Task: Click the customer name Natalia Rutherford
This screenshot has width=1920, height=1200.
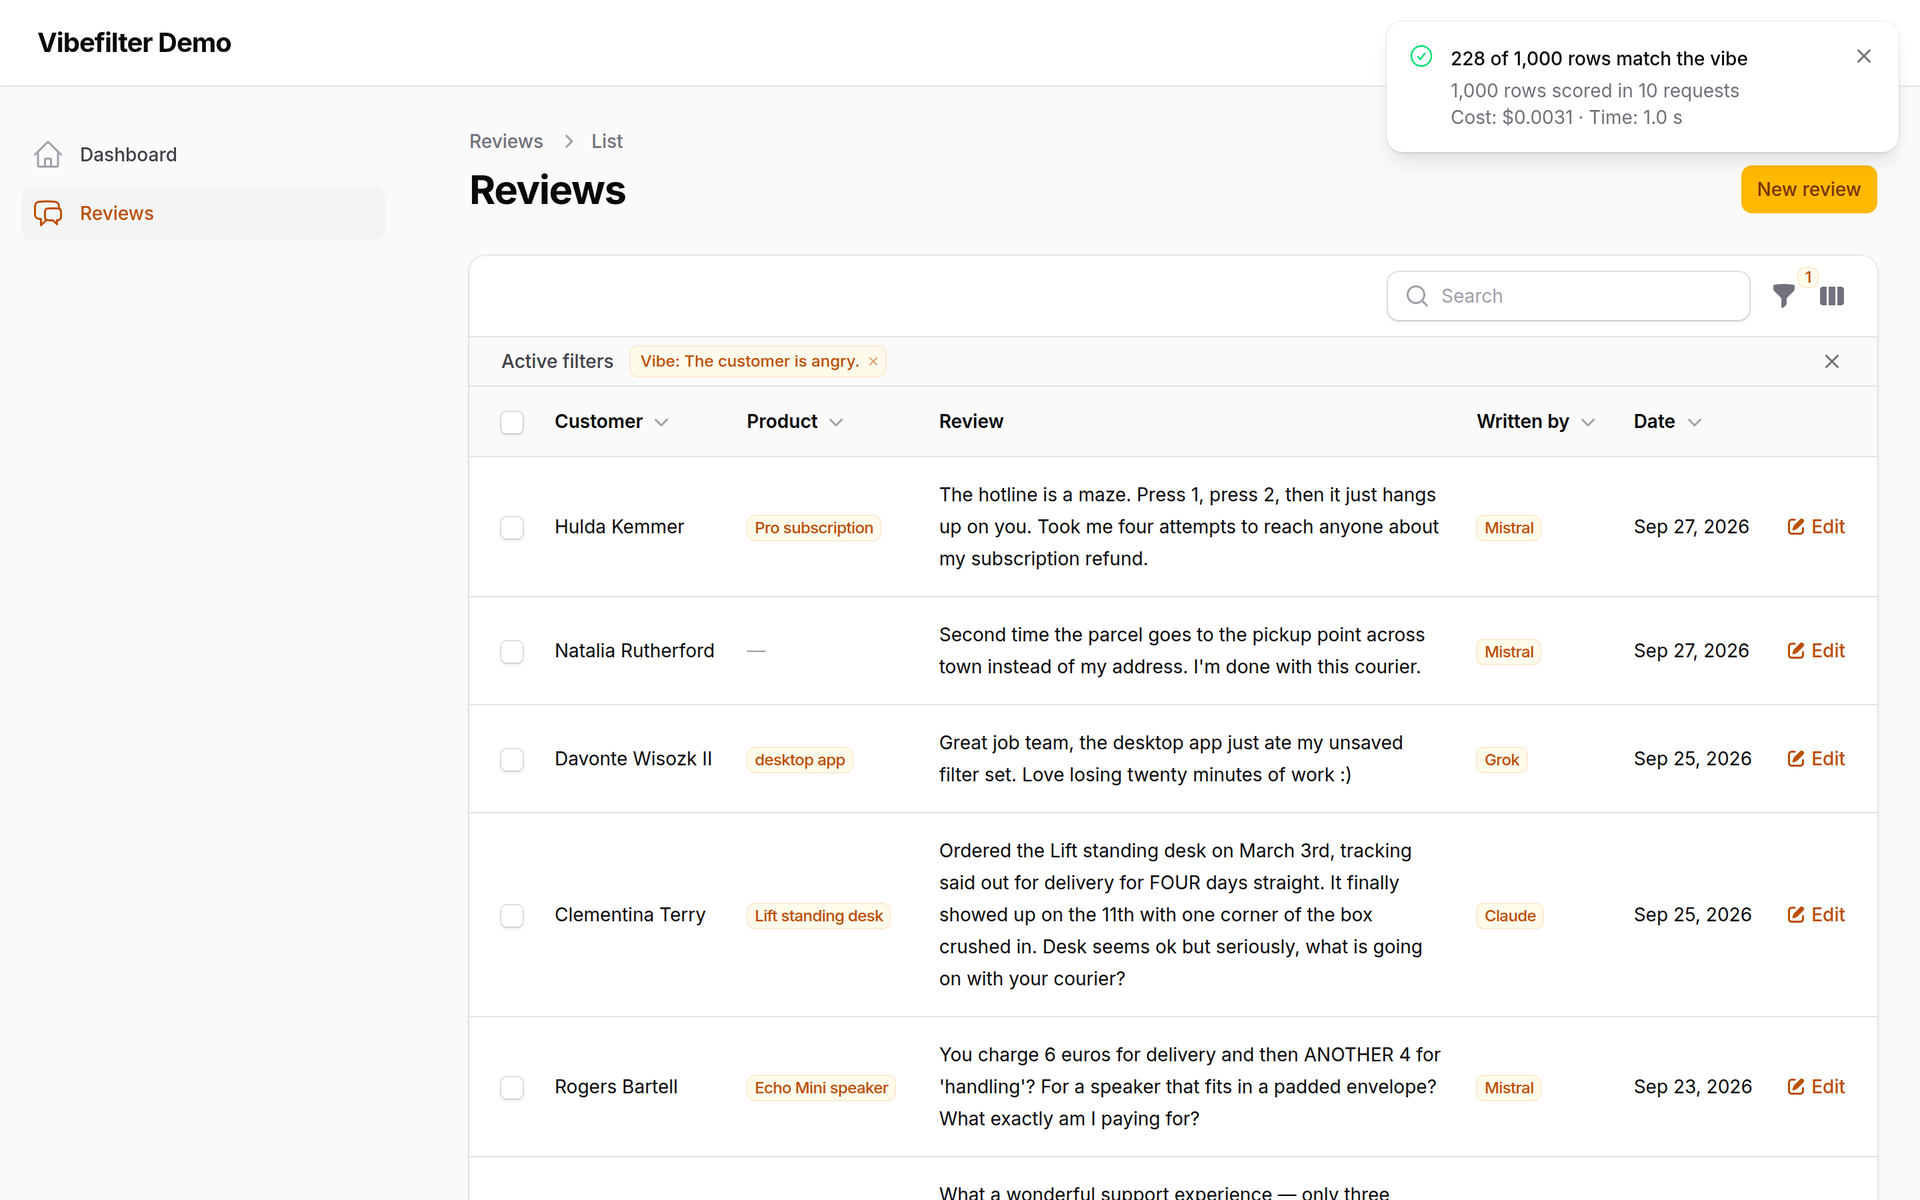Action: [x=635, y=651]
